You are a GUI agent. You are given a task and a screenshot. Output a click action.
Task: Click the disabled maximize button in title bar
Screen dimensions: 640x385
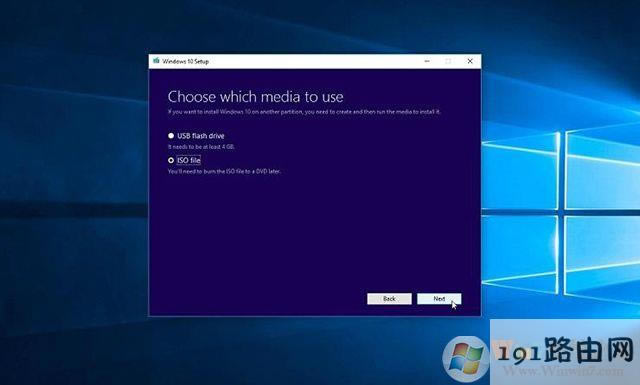coord(448,61)
